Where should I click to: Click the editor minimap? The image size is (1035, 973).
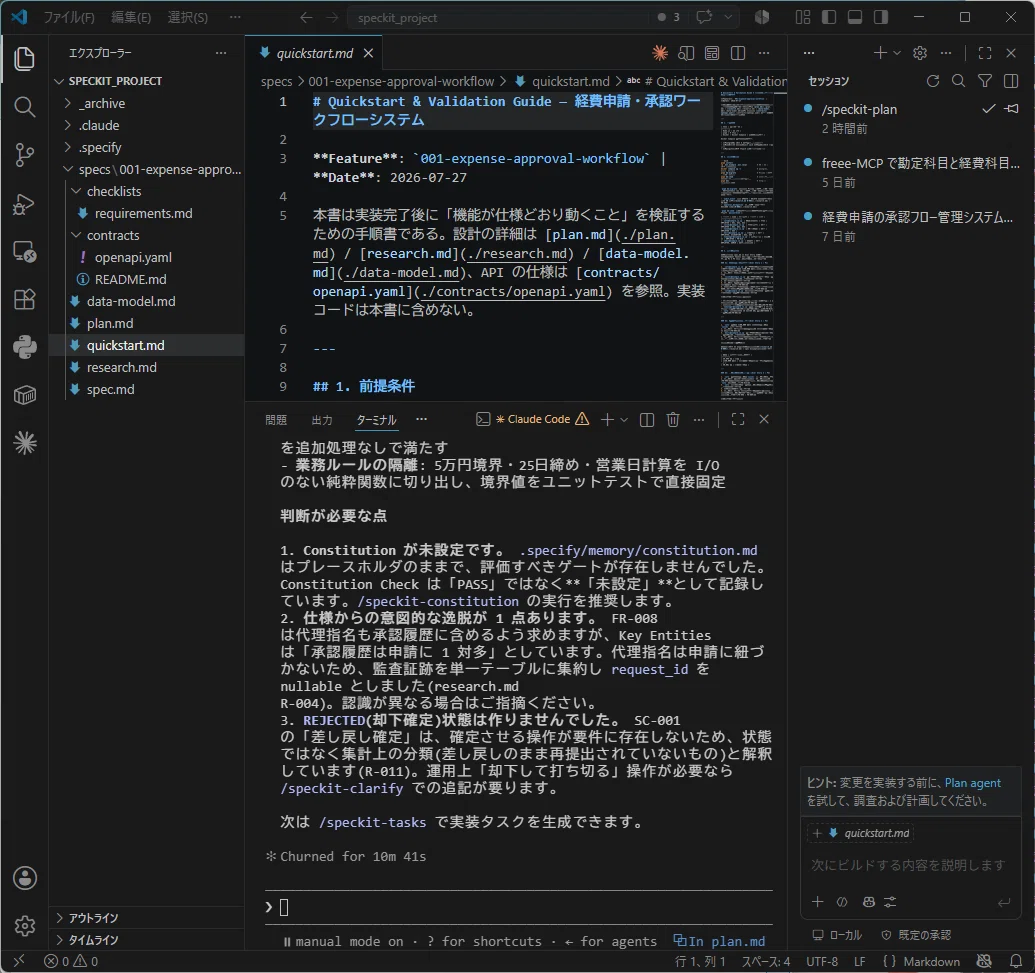pos(747,246)
